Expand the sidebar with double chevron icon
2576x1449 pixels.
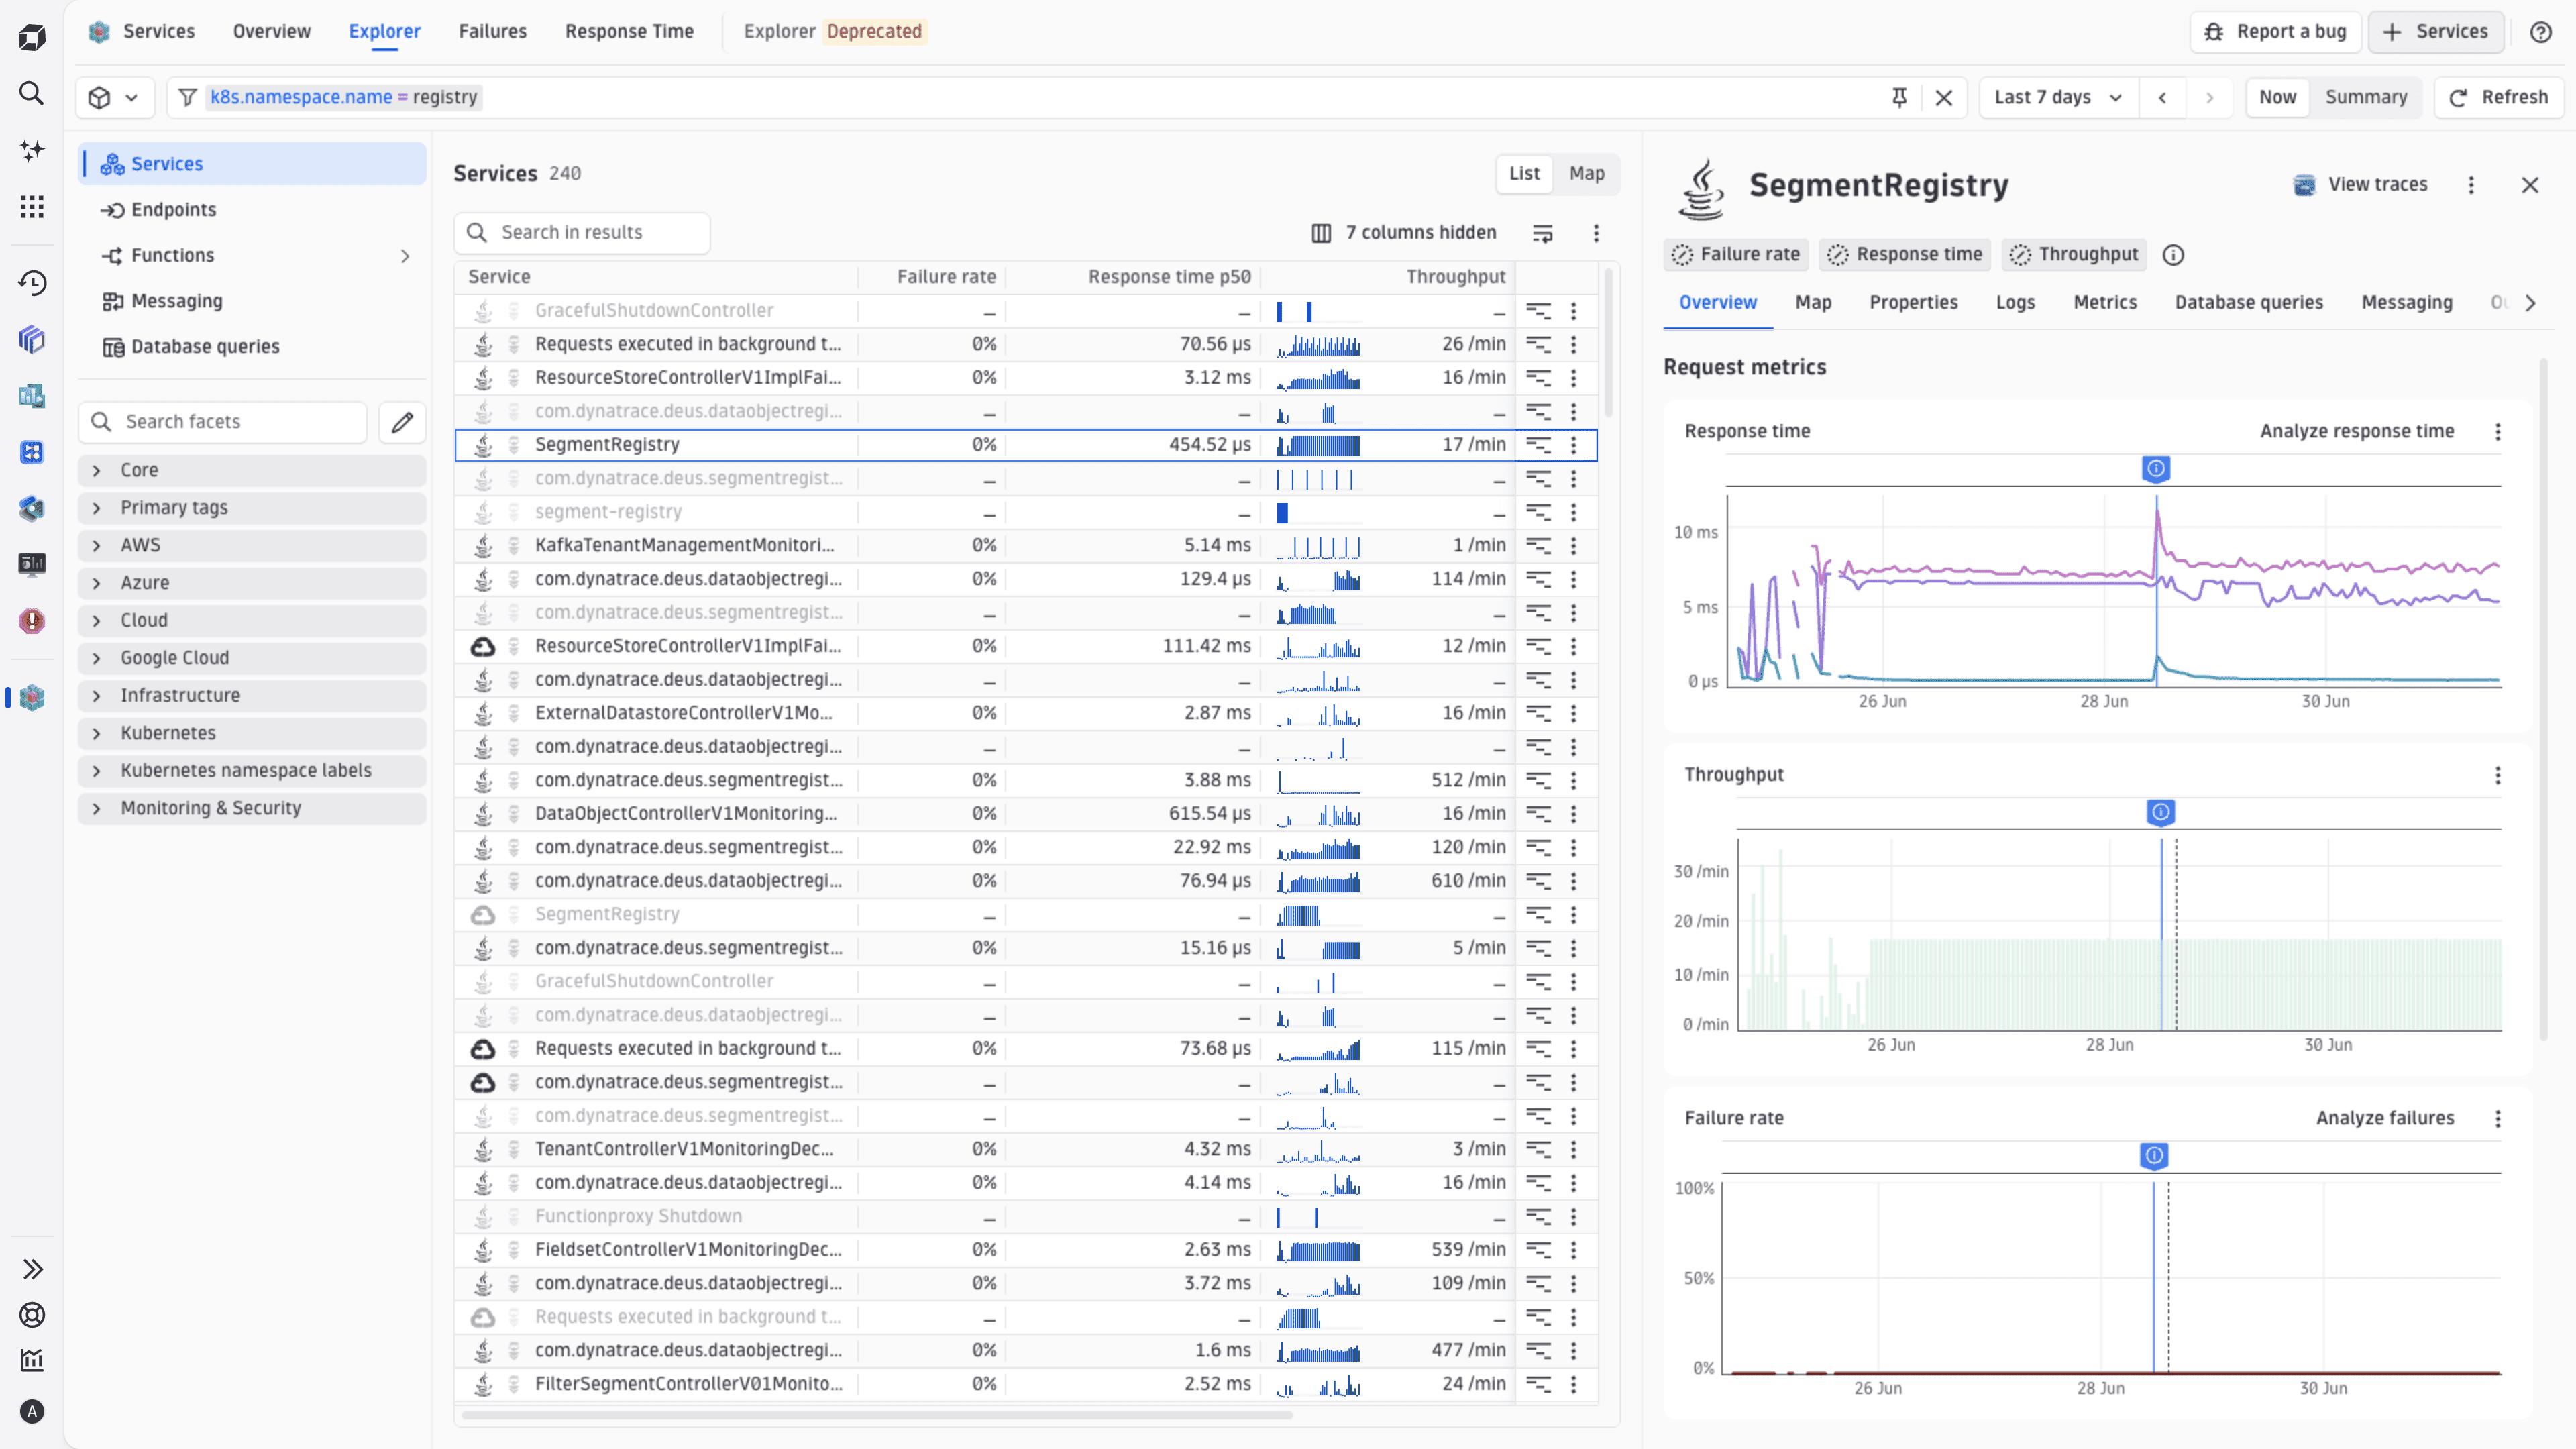coord(32,1269)
